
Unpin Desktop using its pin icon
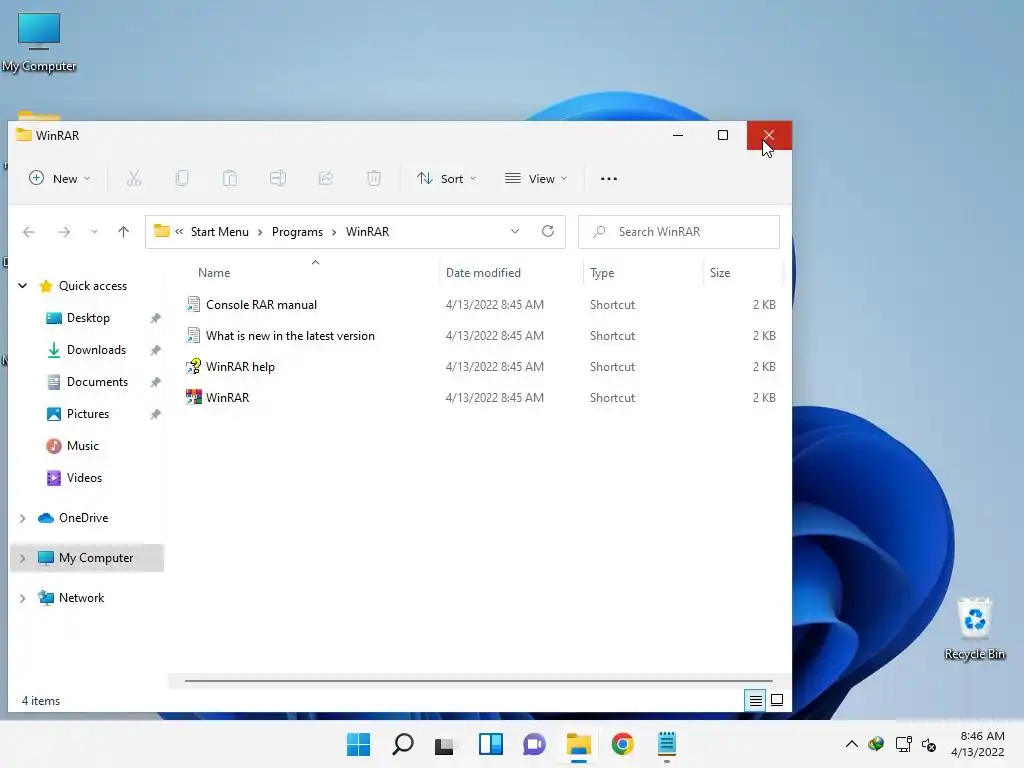coord(155,319)
